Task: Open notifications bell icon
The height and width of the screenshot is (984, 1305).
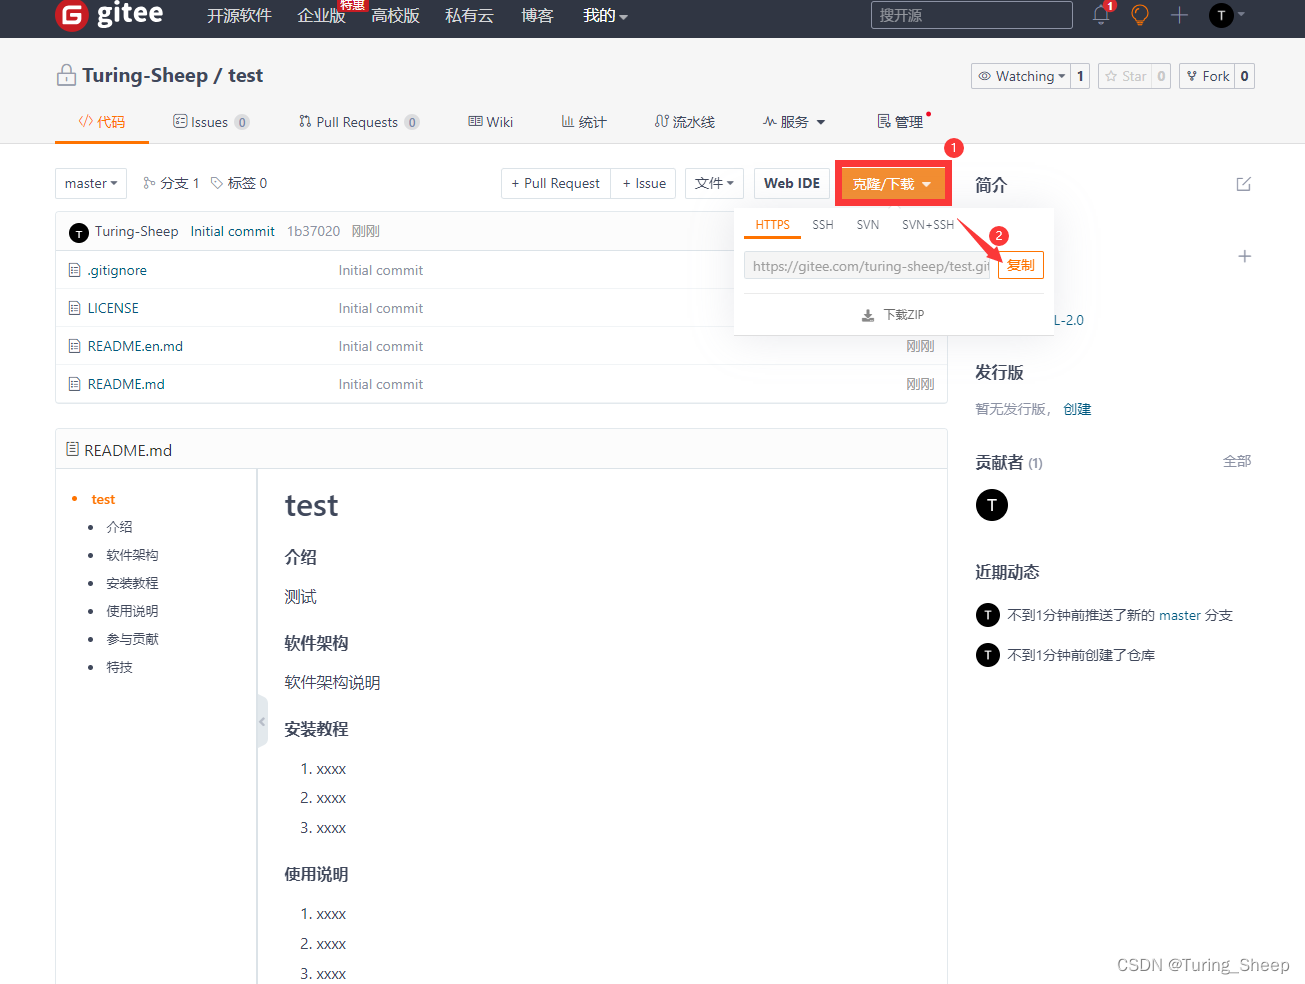Action: pyautogui.click(x=1101, y=15)
